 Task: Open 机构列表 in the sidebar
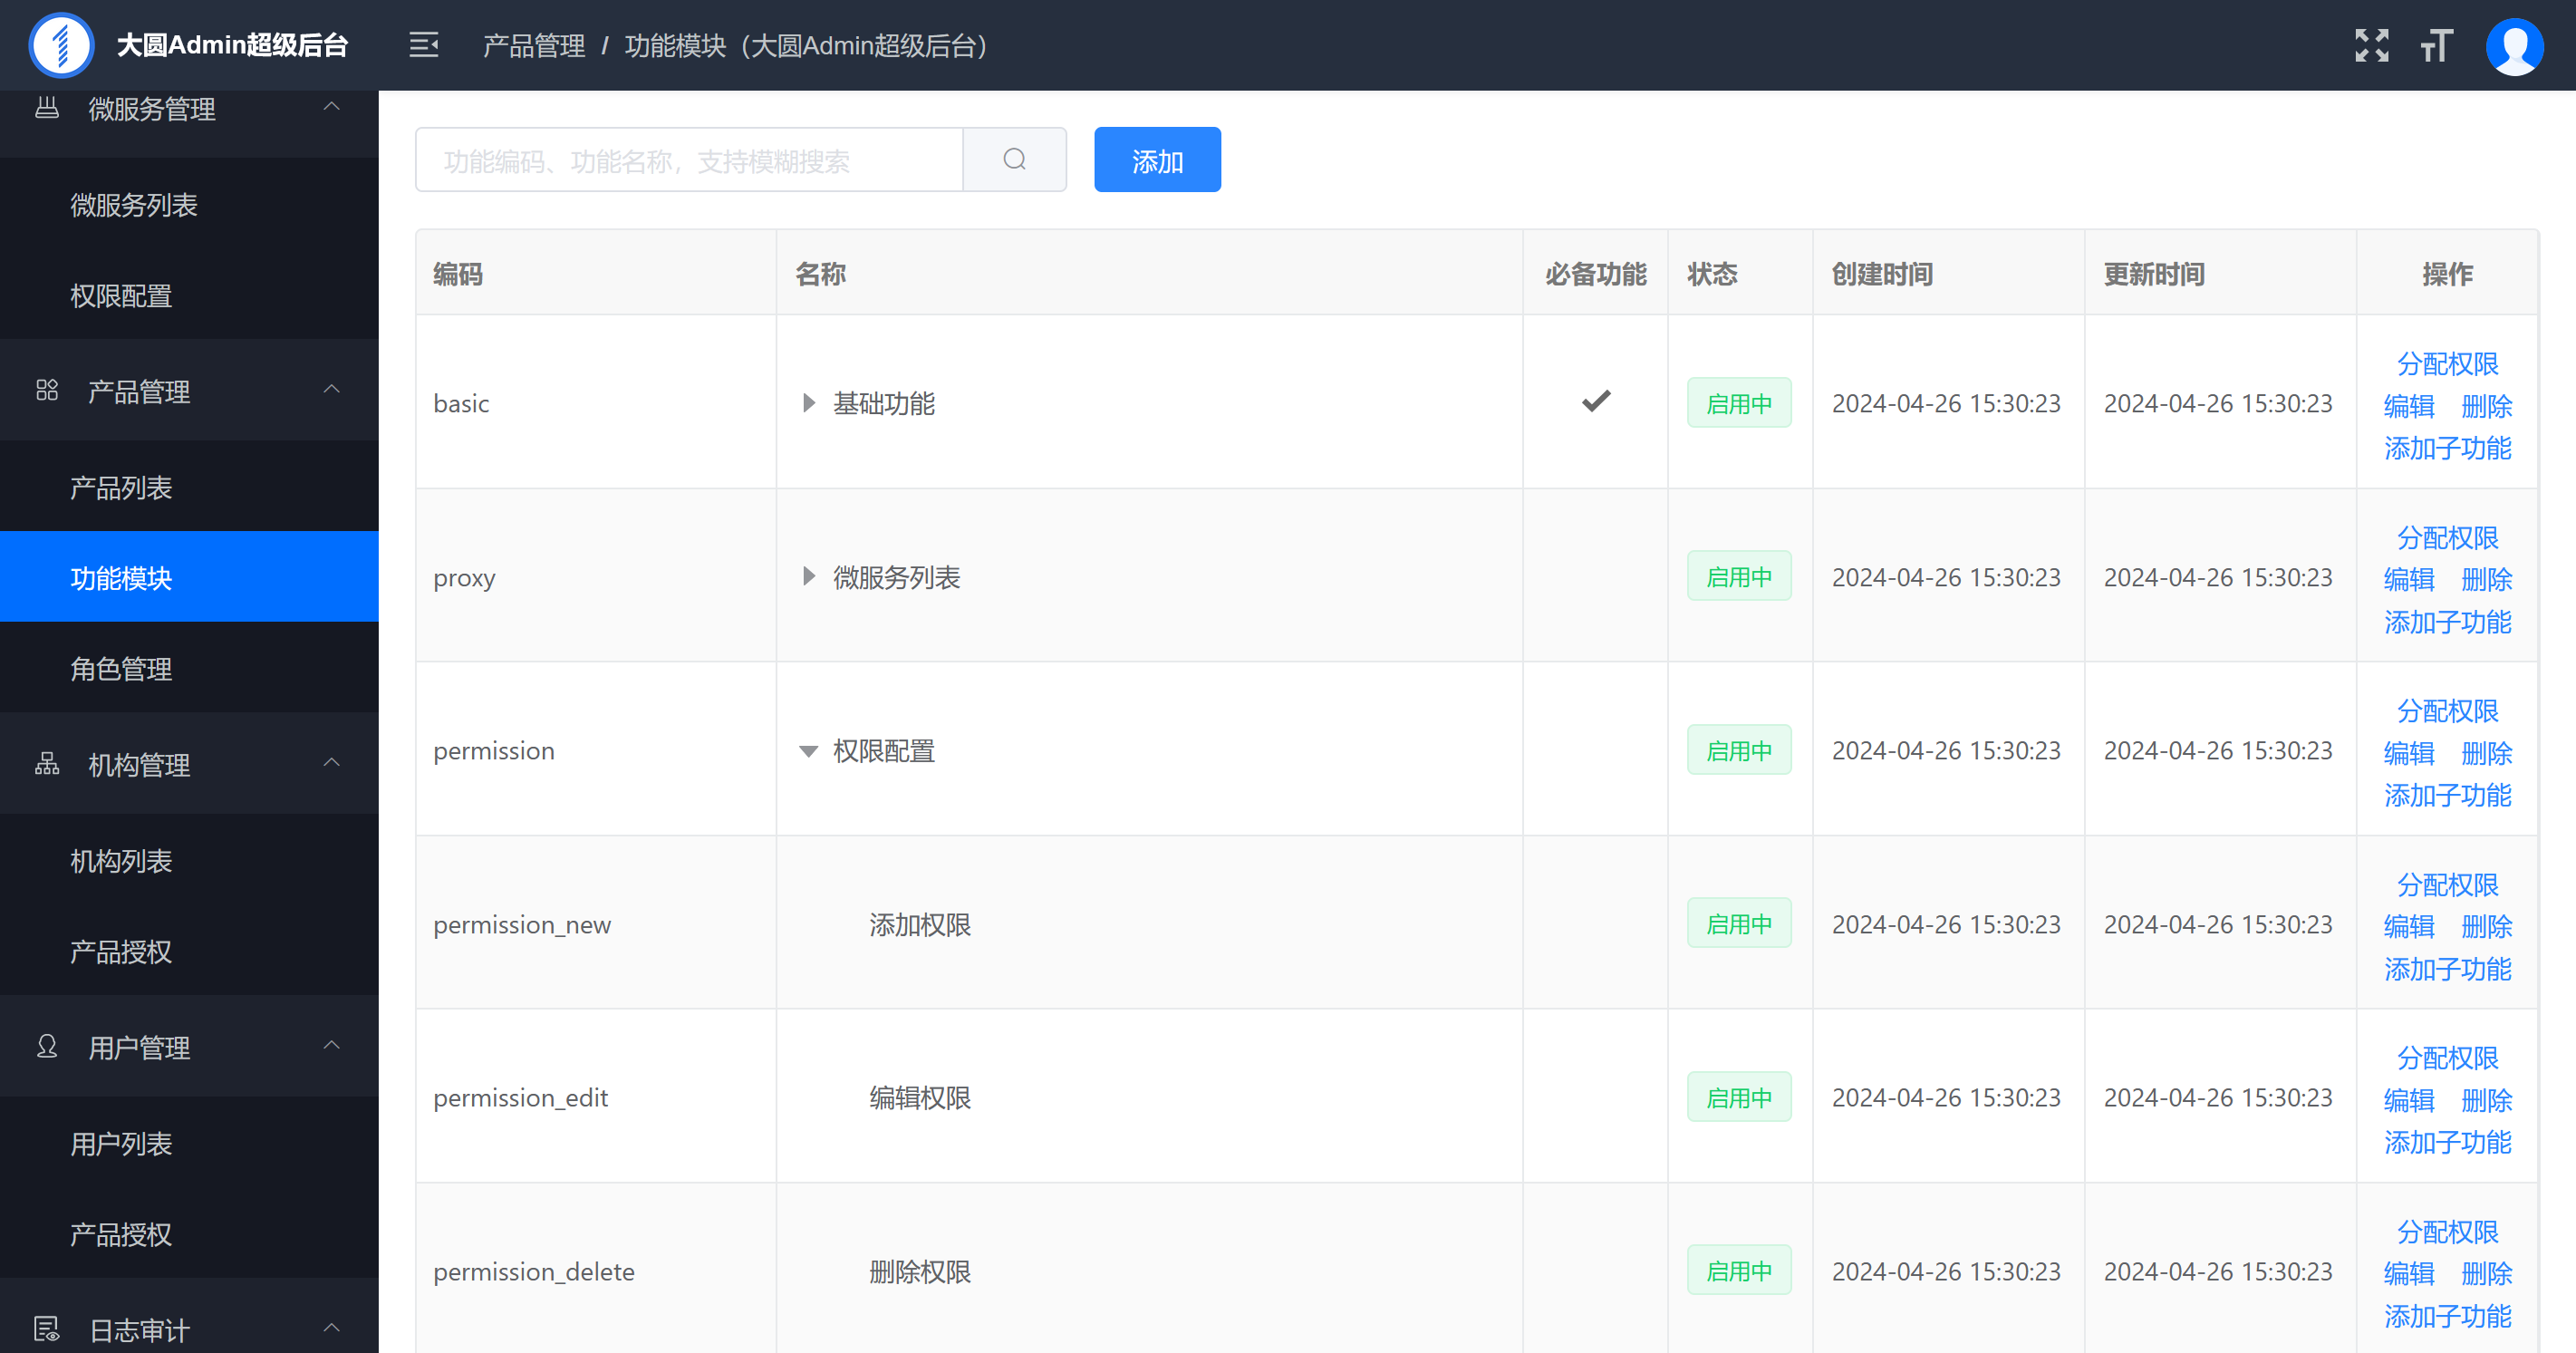(189, 861)
